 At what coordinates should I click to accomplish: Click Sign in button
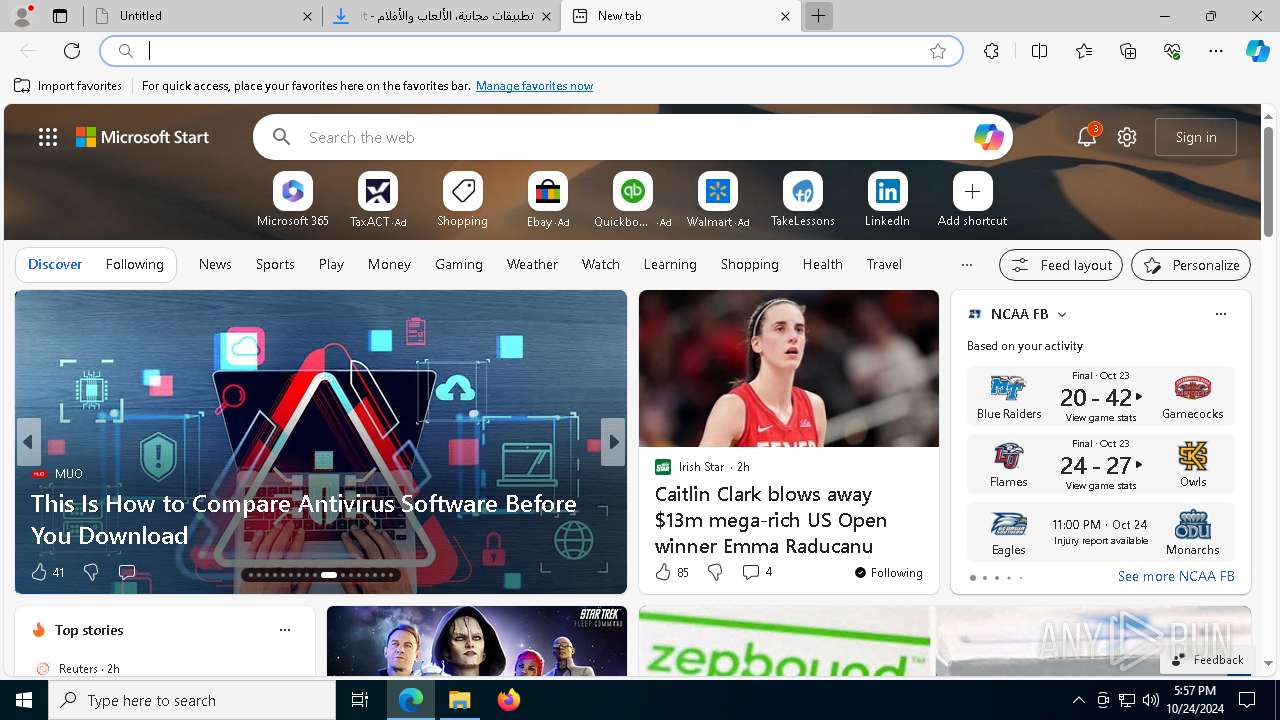click(x=1196, y=137)
